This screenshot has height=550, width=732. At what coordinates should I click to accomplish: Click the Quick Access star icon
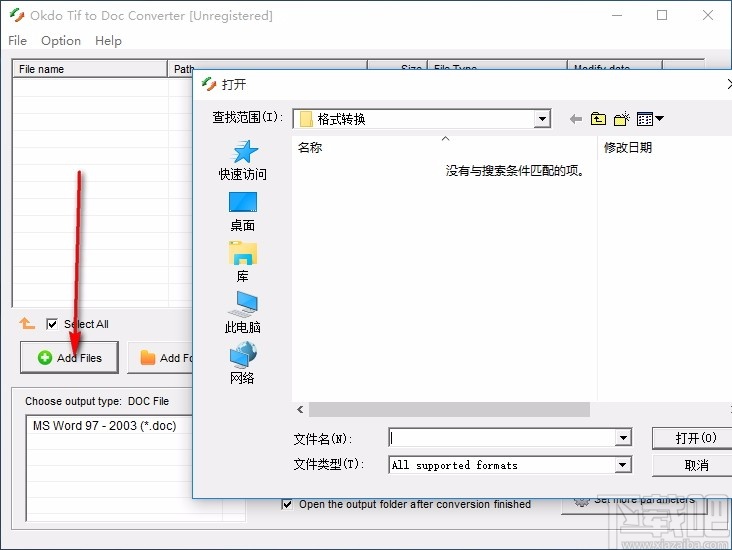(245, 152)
